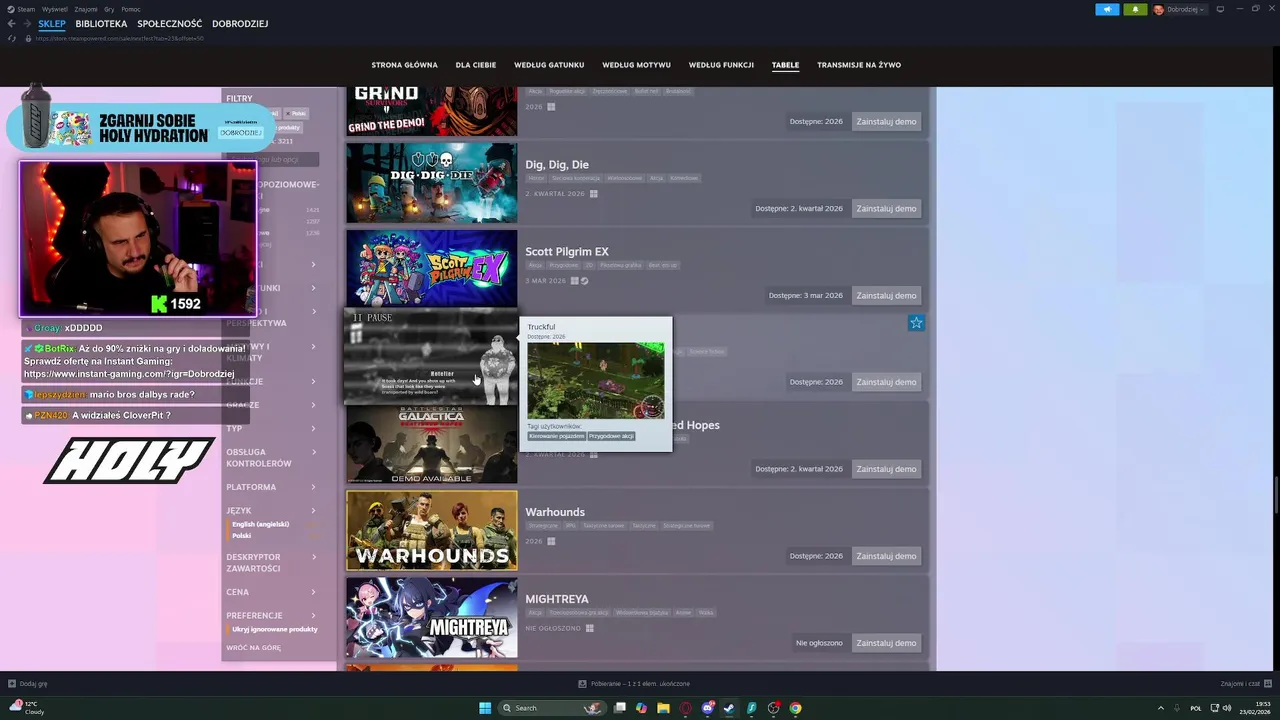Open the Dig Dig Die capsule image
Screen dimensions: 1280x720
coord(432,183)
